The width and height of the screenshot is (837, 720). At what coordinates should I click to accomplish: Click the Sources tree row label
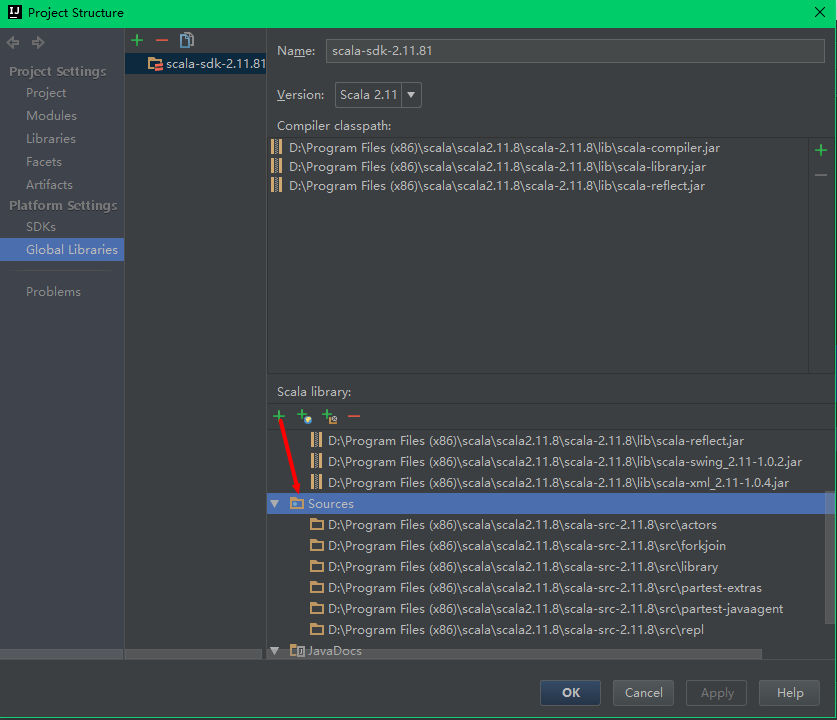tap(331, 504)
